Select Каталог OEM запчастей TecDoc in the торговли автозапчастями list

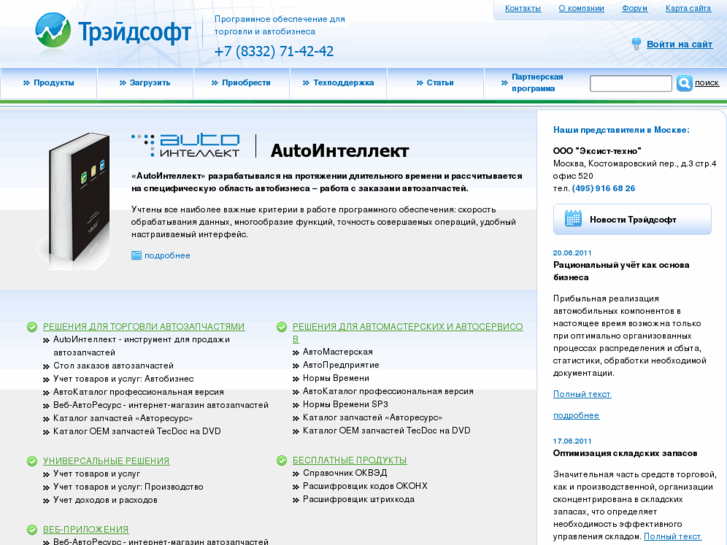pyautogui.click(x=137, y=431)
